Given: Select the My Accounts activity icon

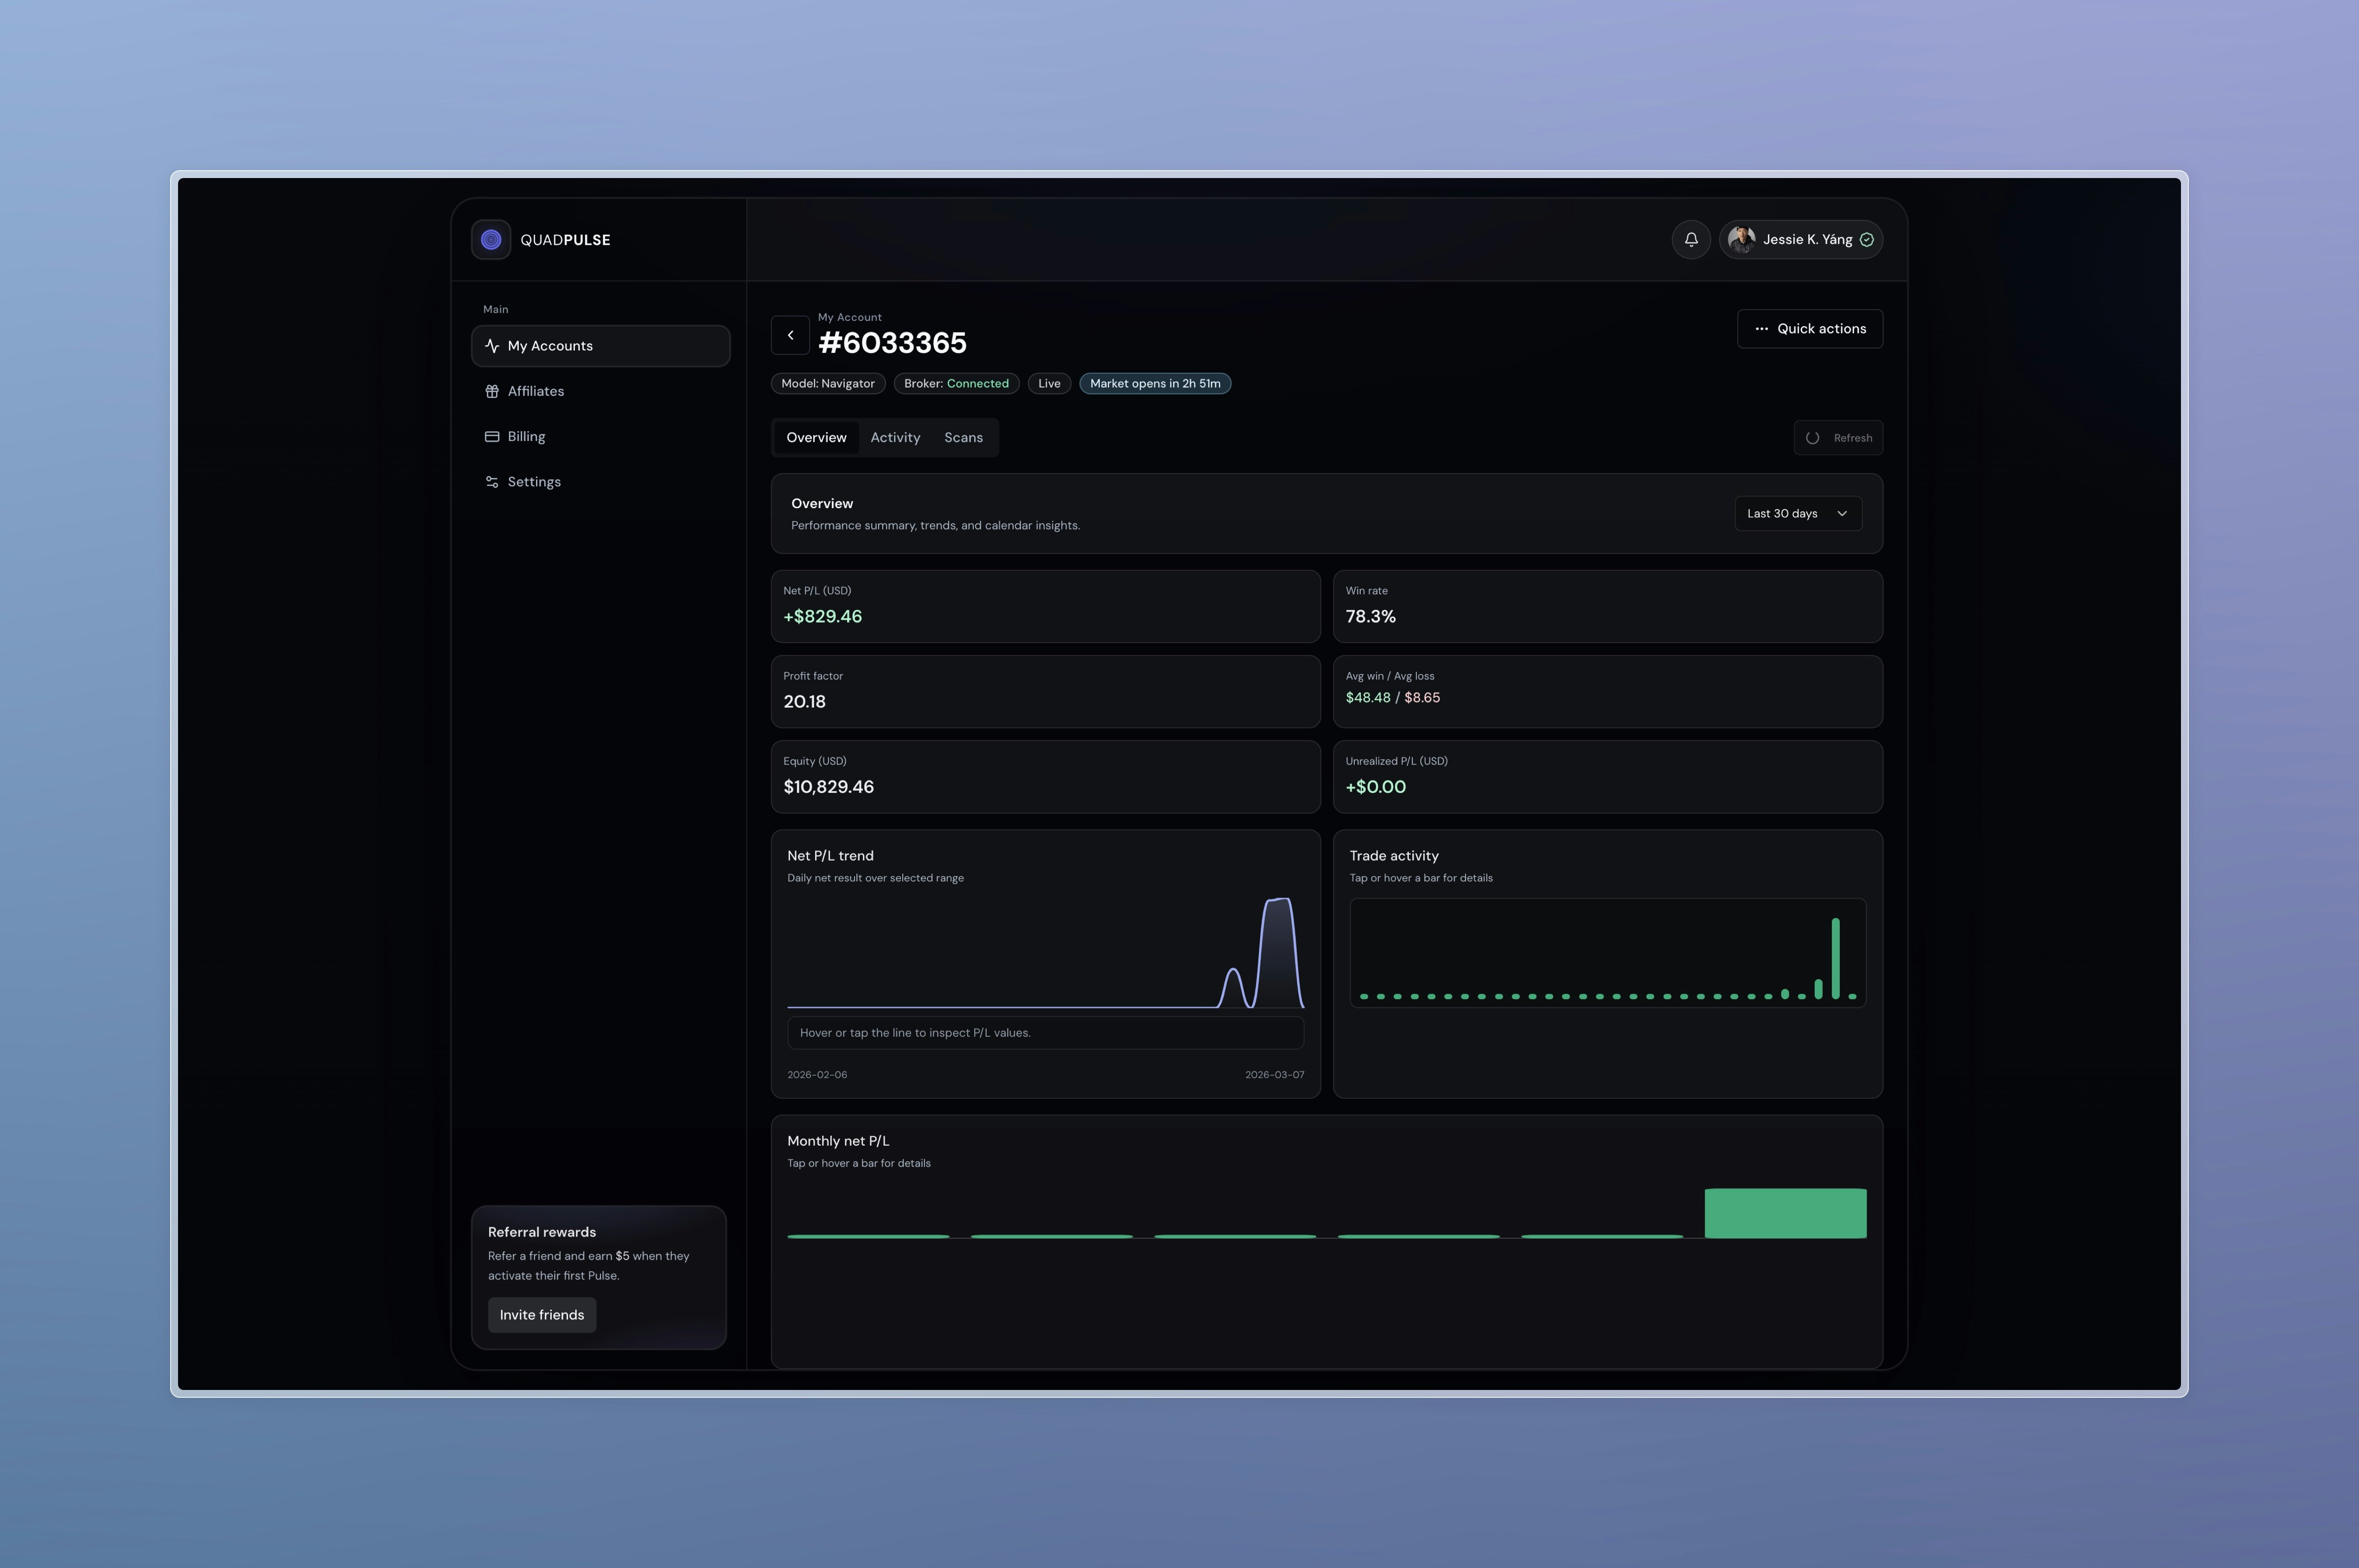Looking at the screenshot, I should 492,345.
